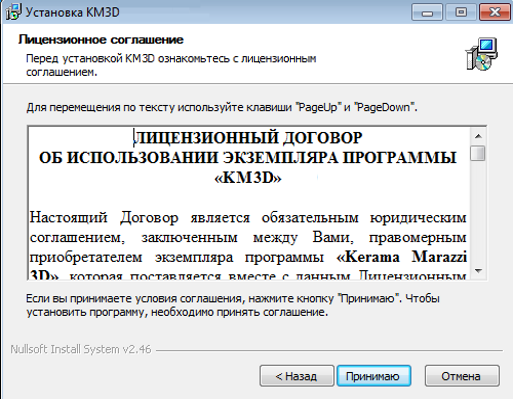Cancel installation with Отмена button

coord(462,376)
